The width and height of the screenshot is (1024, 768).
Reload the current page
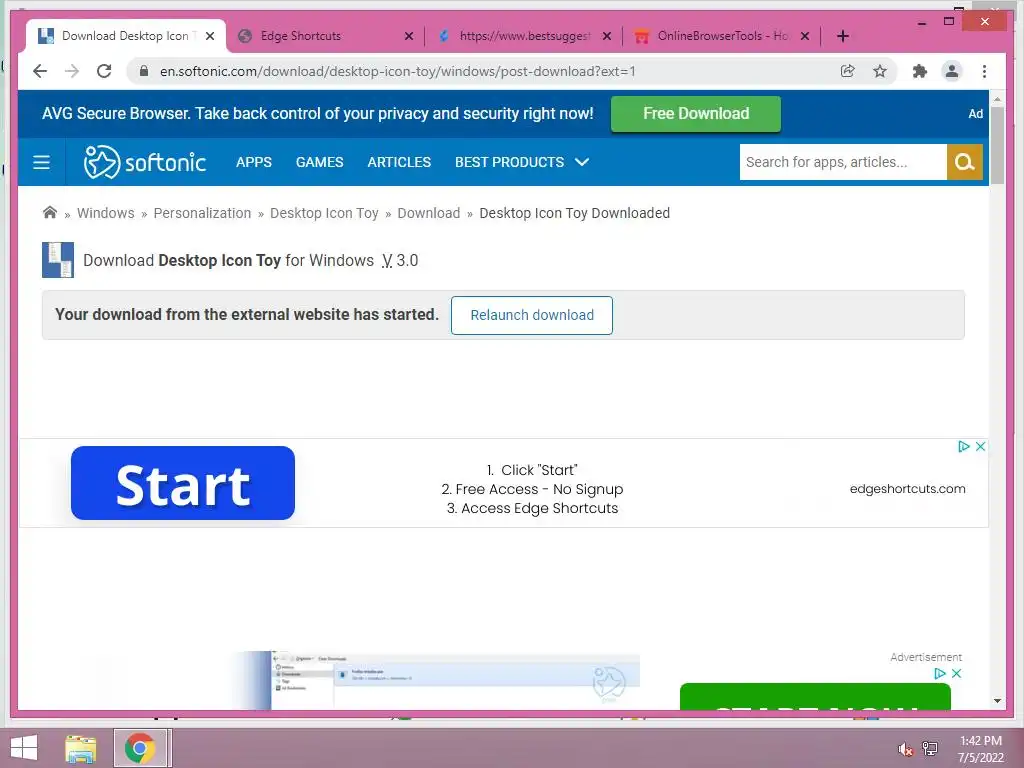[x=104, y=71]
